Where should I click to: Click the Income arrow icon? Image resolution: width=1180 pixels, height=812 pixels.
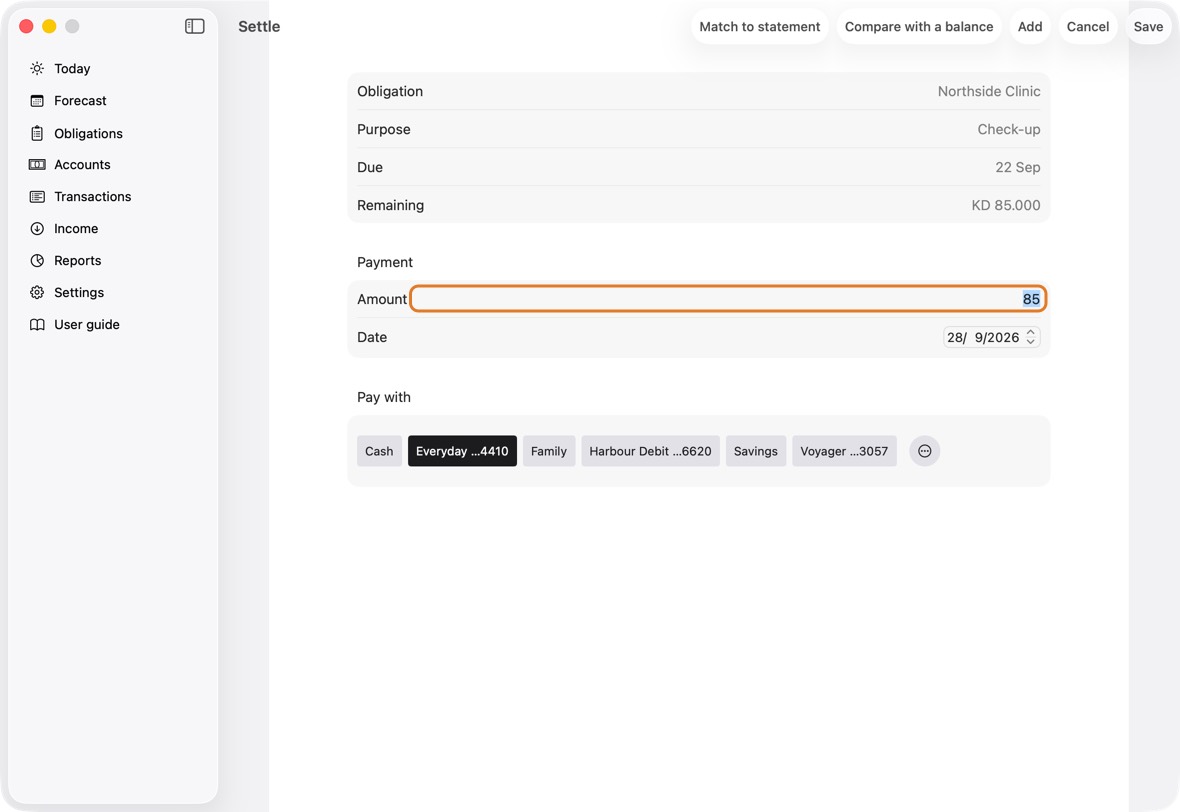37,229
